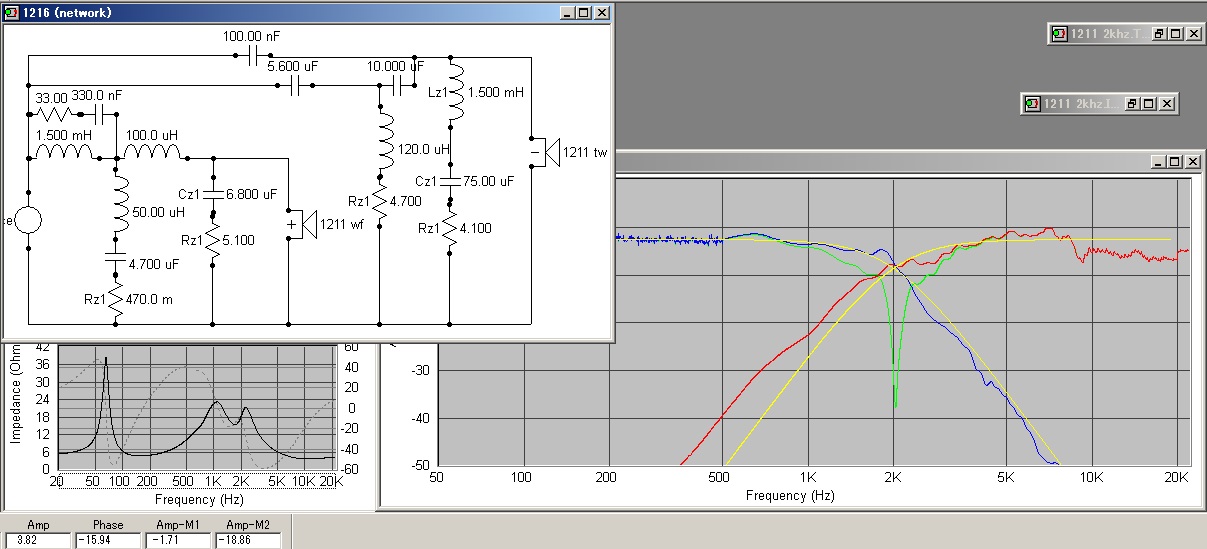1207x549 pixels.
Task: Click the 1.500 mH label beside the source-side inductor
Action: pos(63,135)
